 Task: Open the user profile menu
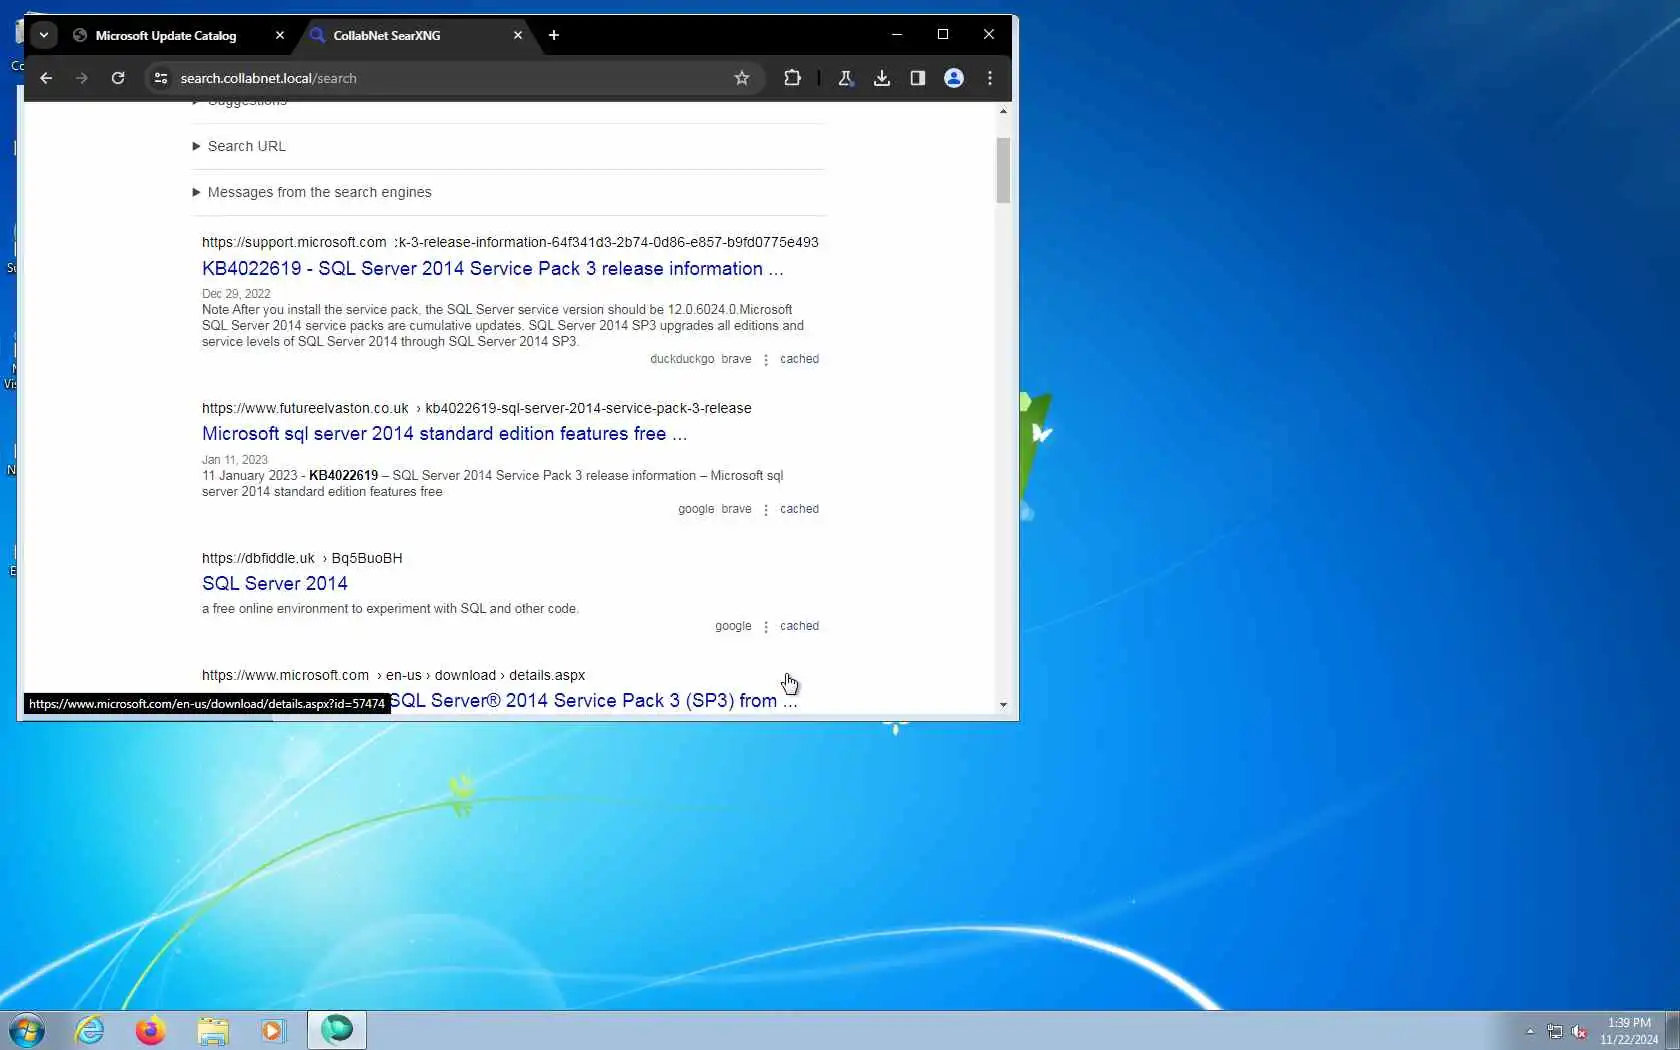(954, 78)
